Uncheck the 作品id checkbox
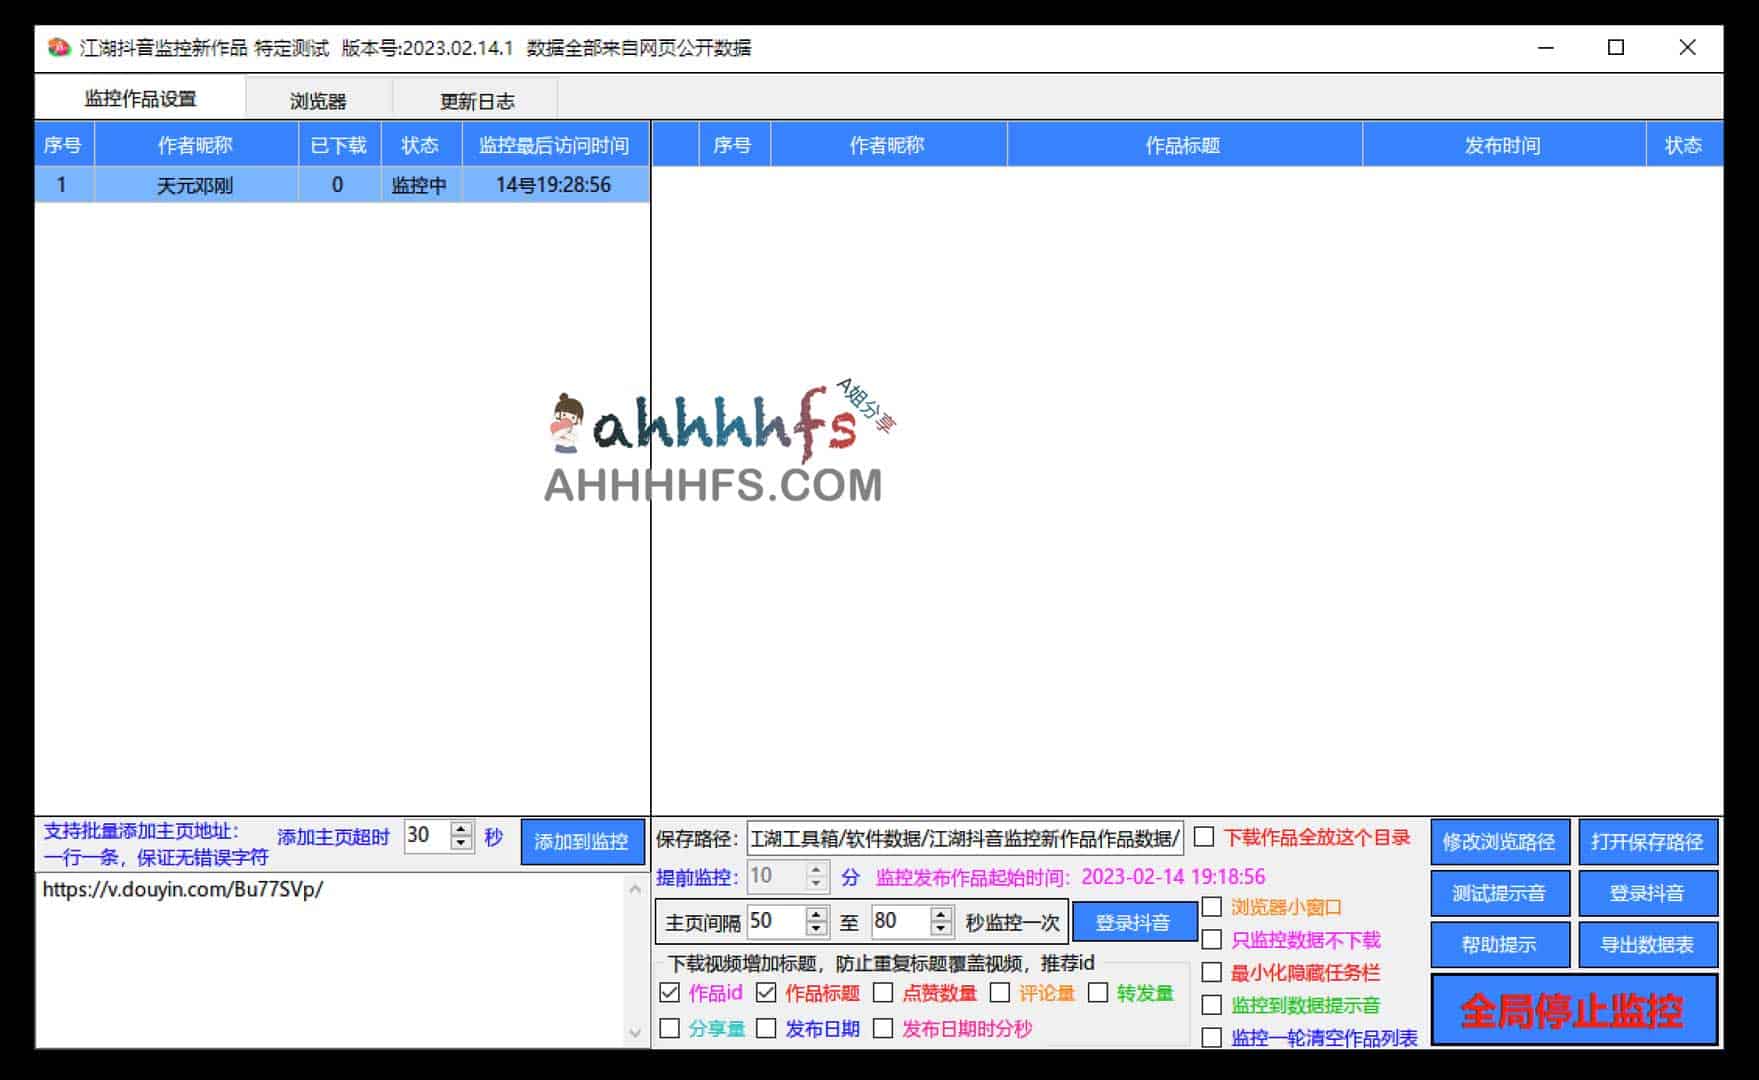 point(669,993)
